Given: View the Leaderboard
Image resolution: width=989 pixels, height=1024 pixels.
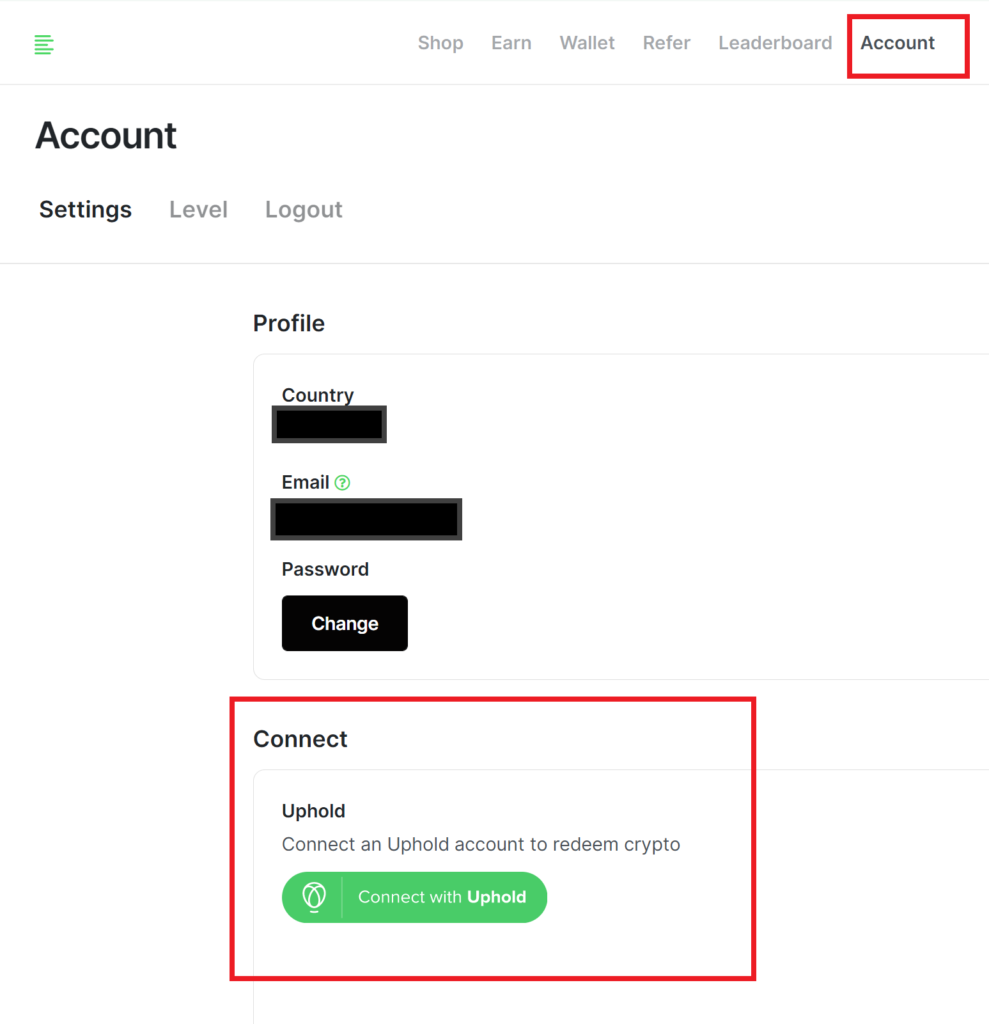Looking at the screenshot, I should pos(775,43).
